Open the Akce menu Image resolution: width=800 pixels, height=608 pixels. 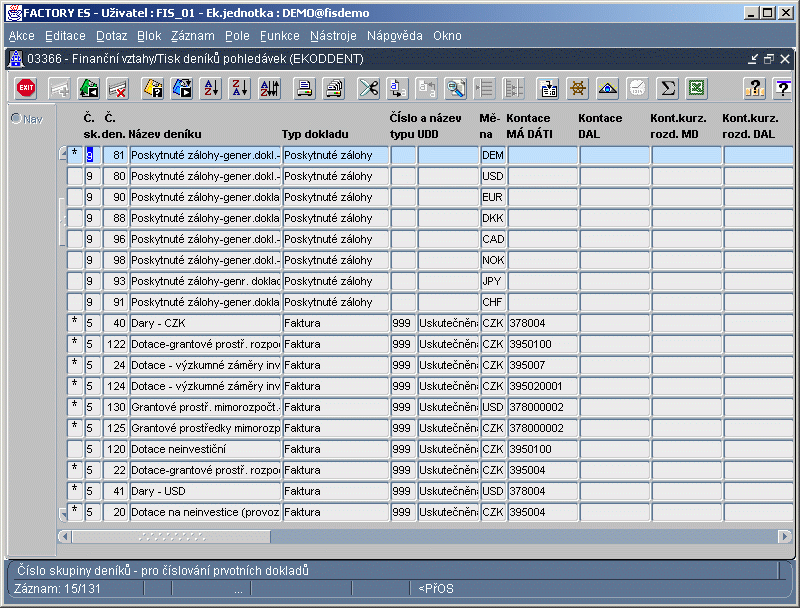21,36
